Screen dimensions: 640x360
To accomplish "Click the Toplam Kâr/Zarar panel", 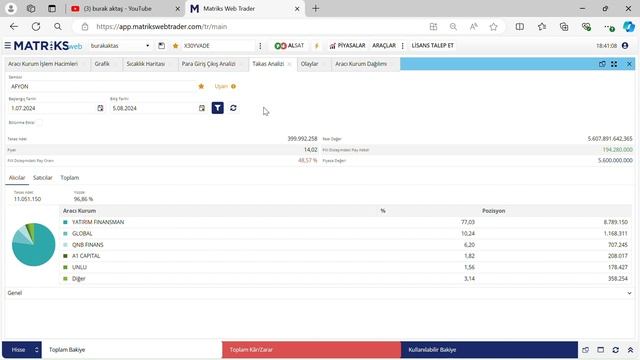I will 311,350.
